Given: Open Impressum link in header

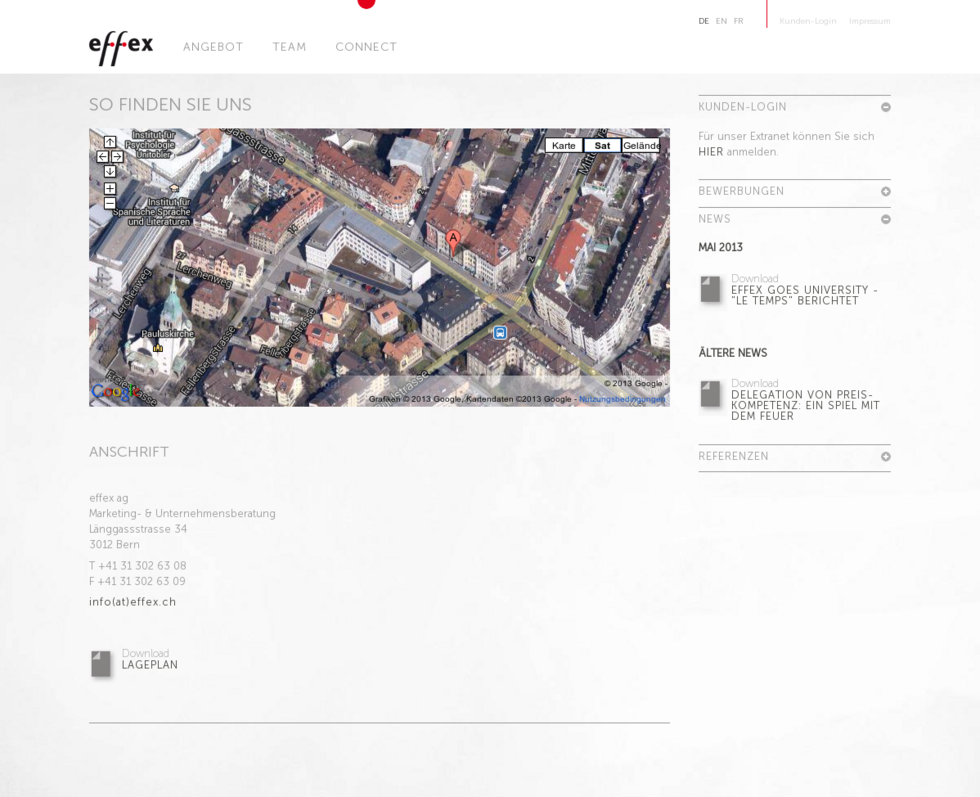Looking at the screenshot, I should point(869,21).
